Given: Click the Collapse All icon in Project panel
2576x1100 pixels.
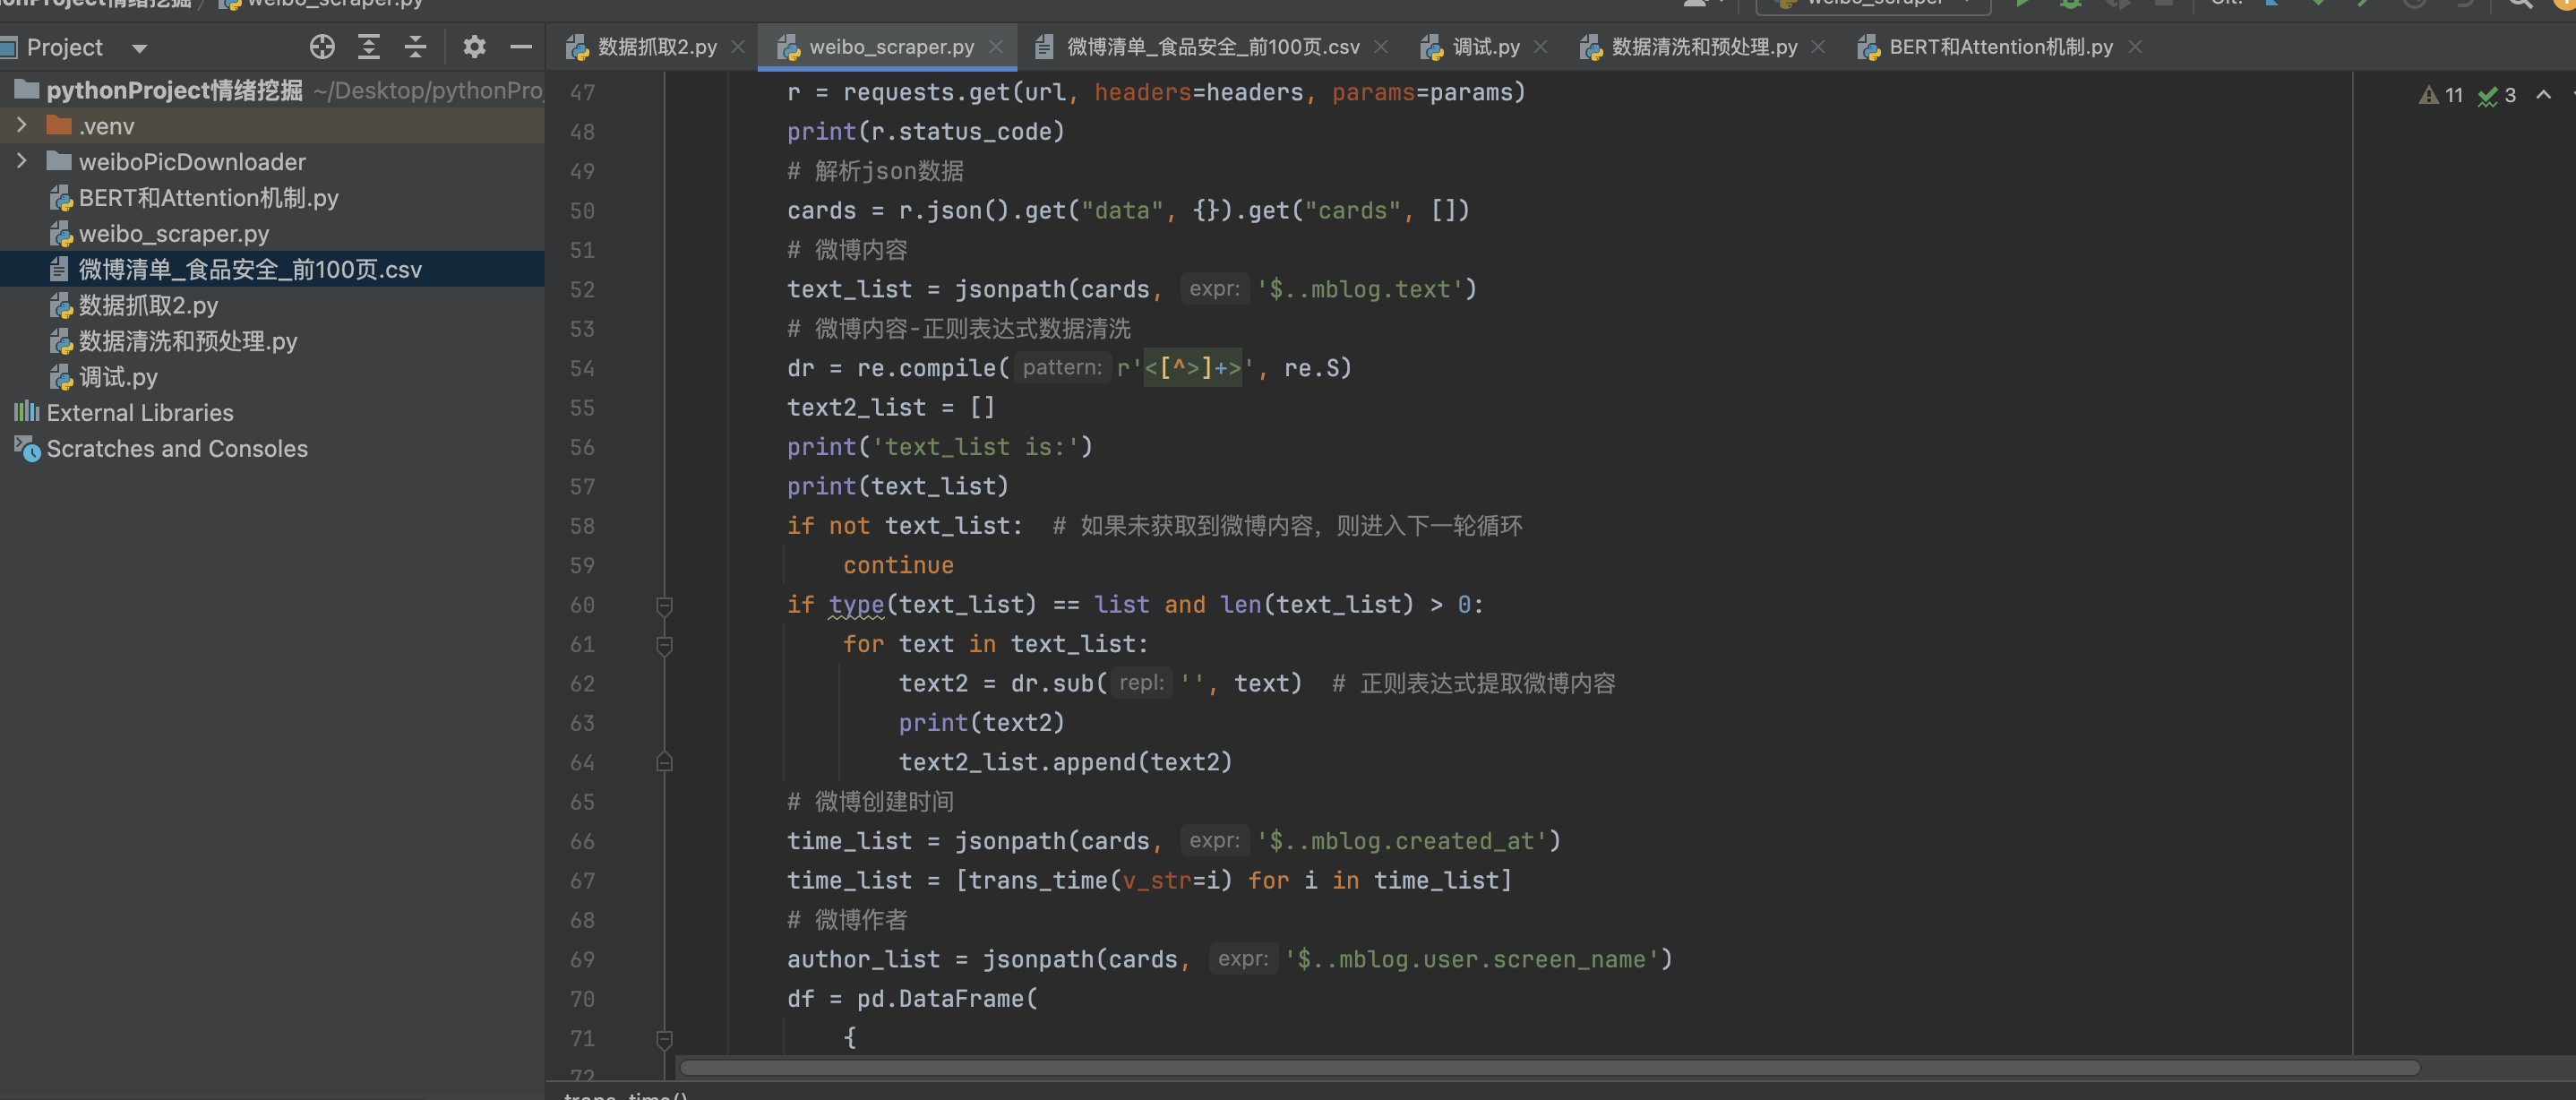Looking at the screenshot, I should 416,47.
